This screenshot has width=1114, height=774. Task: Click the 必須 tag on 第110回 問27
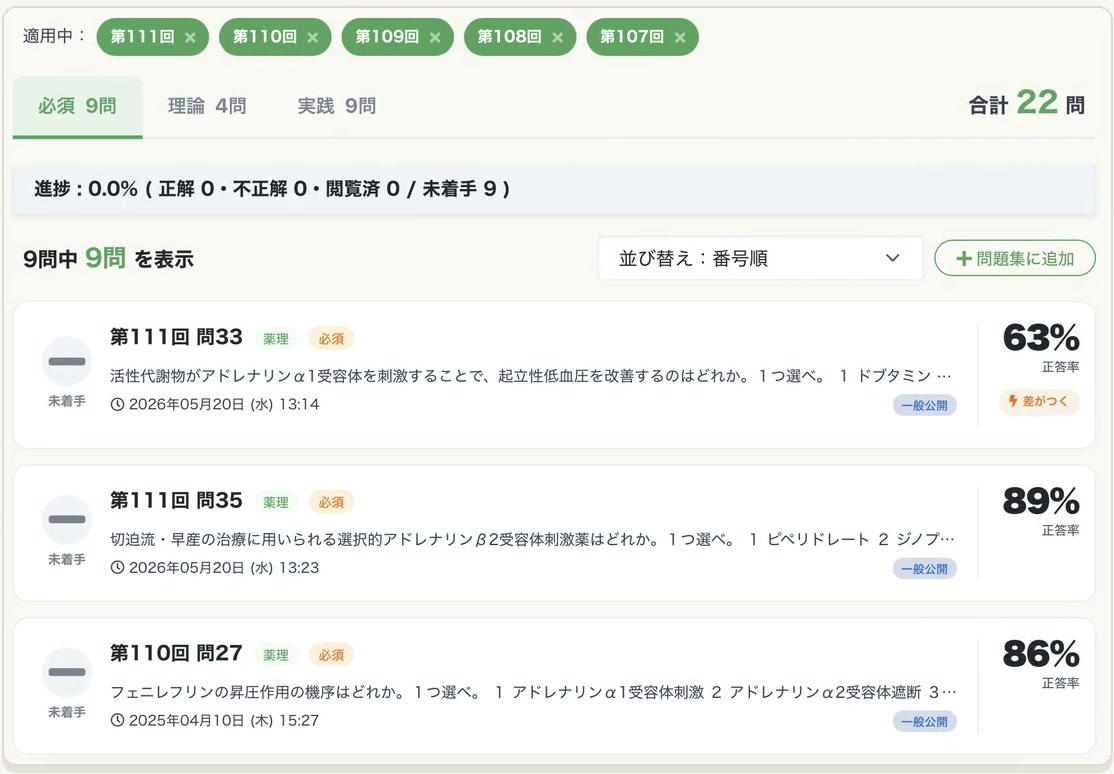point(331,655)
